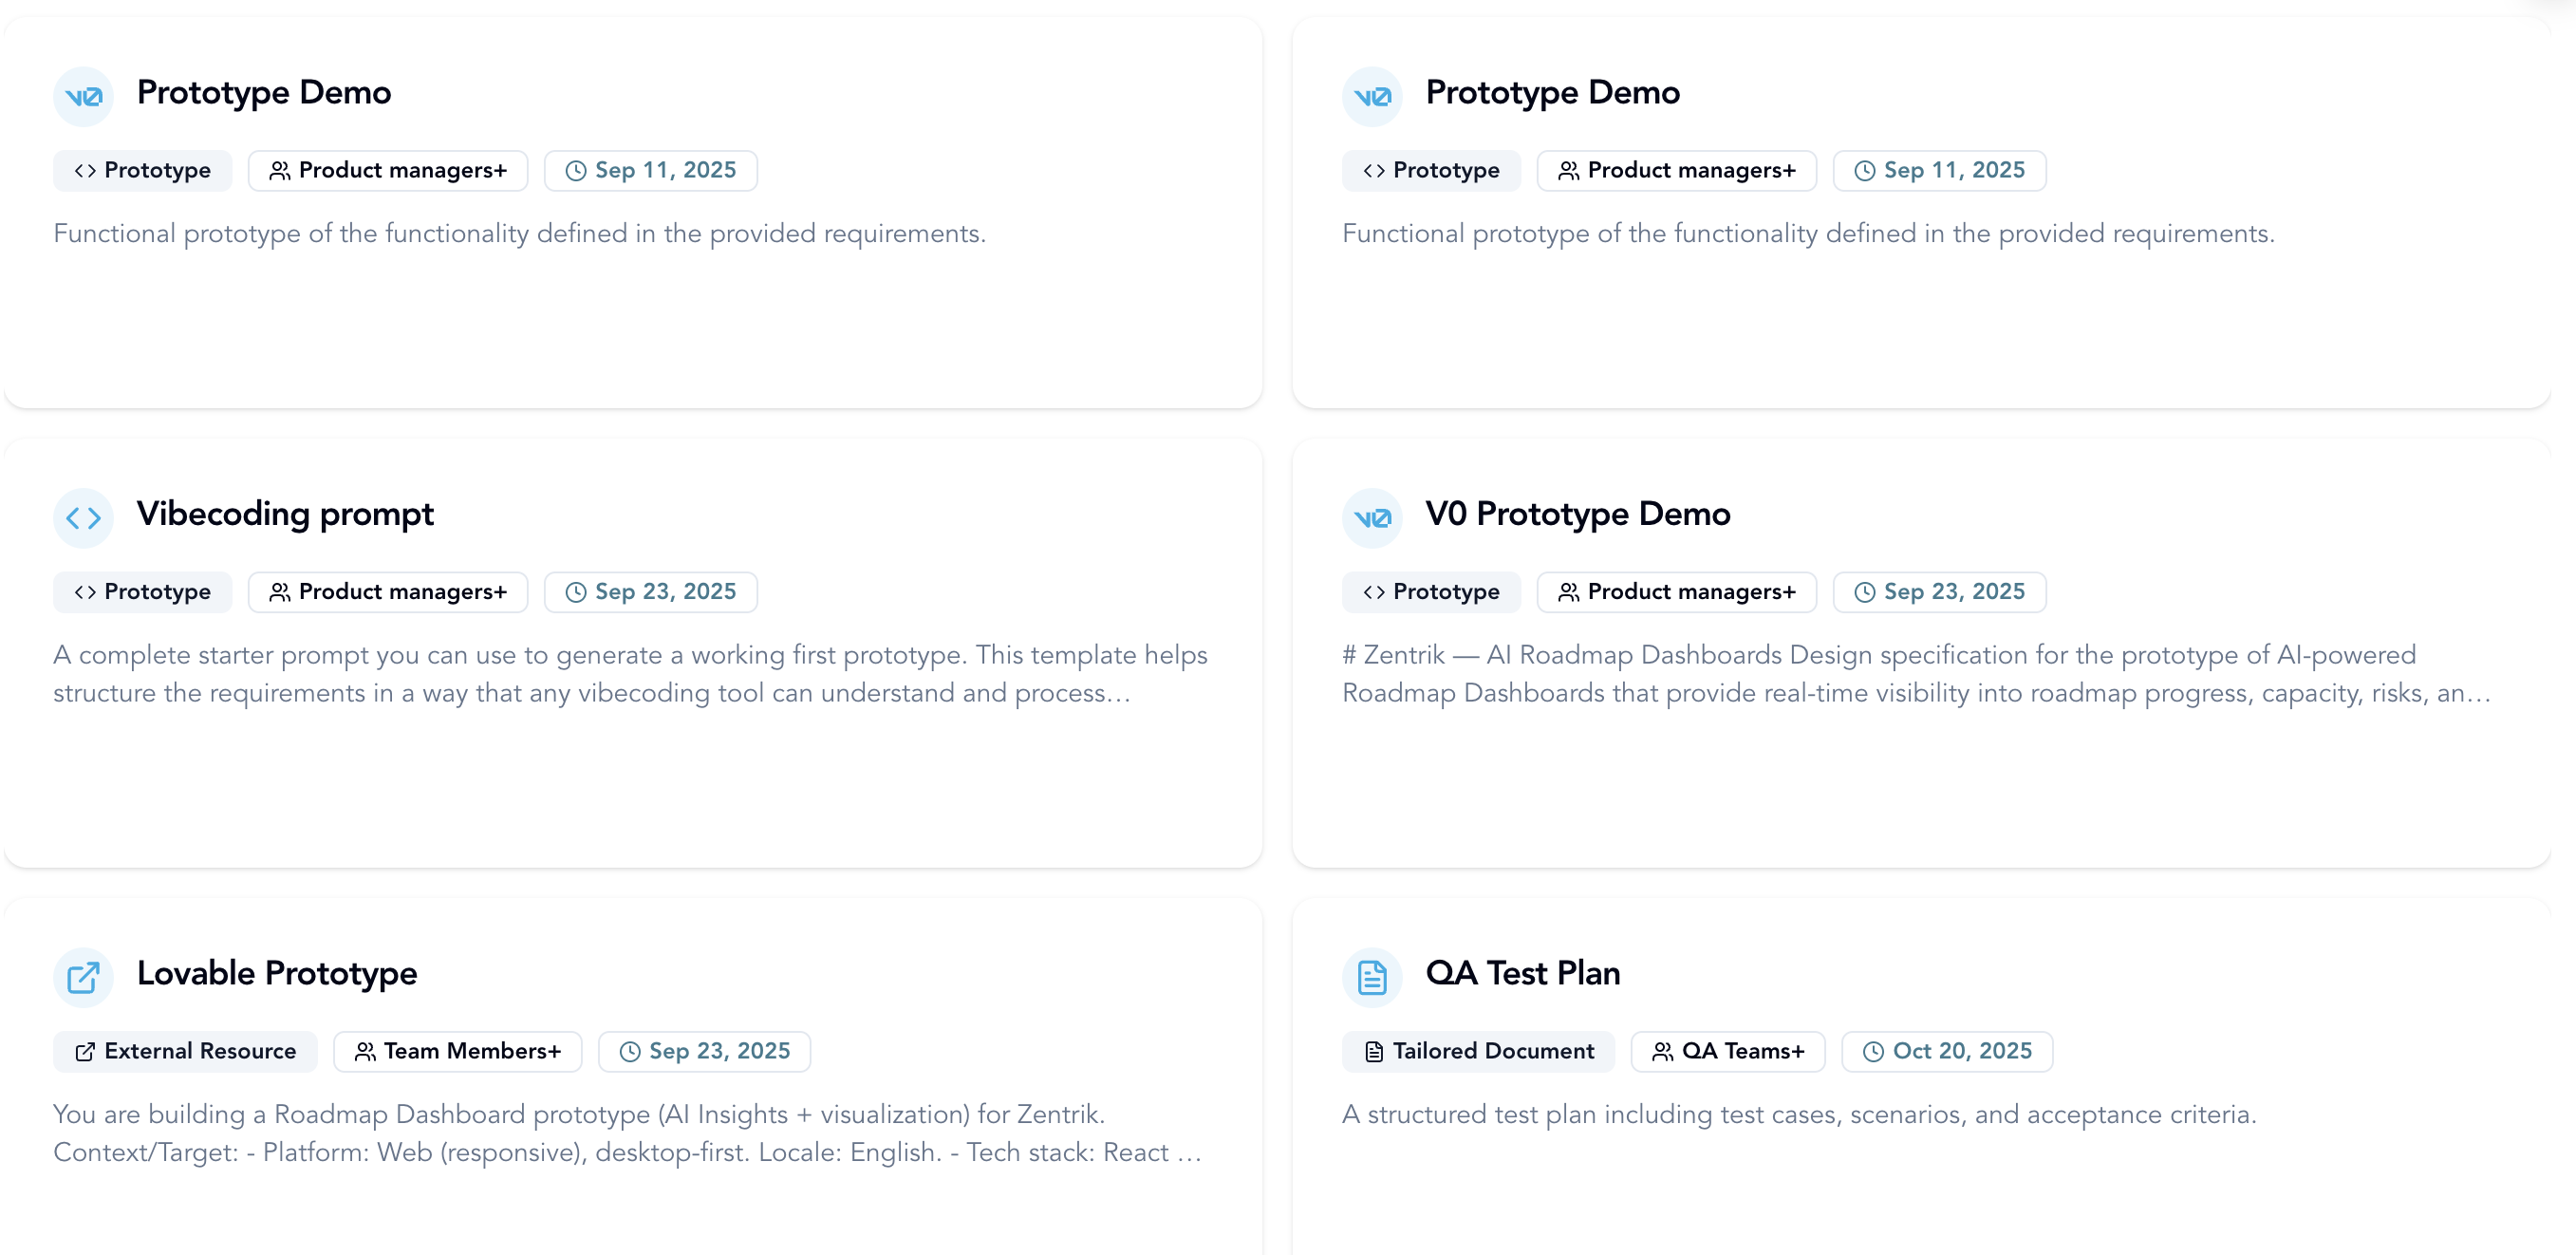Click the external link icon for Lovable Prototype

click(84, 977)
